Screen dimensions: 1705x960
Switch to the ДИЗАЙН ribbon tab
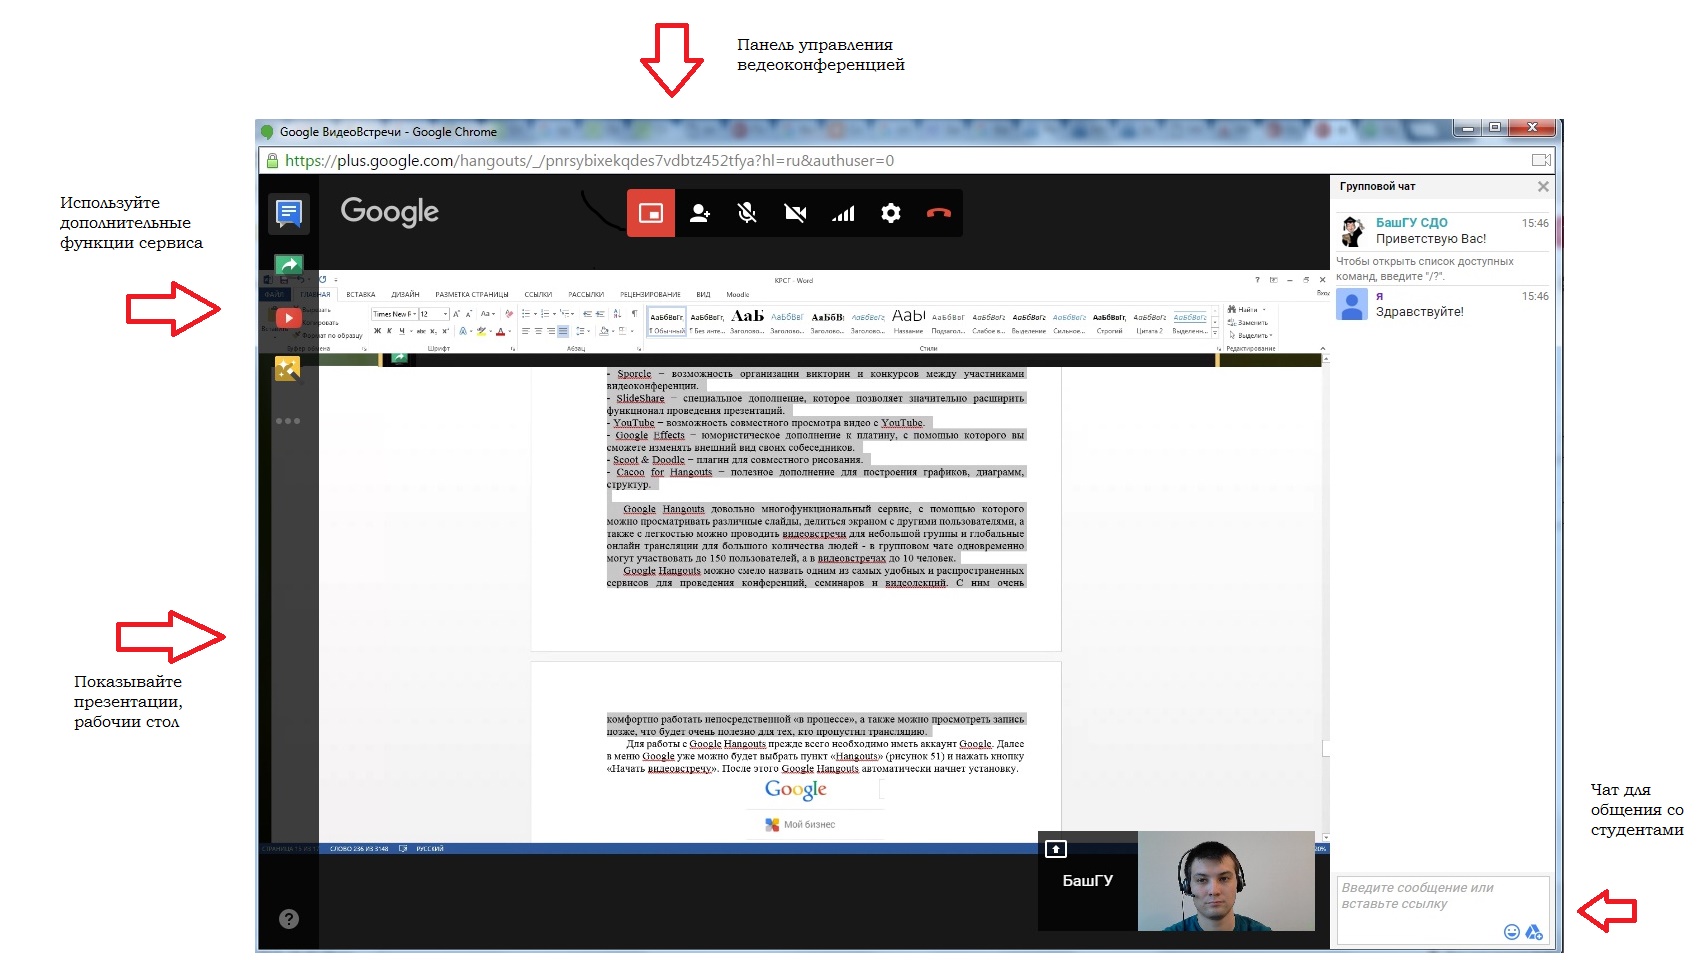(x=405, y=295)
